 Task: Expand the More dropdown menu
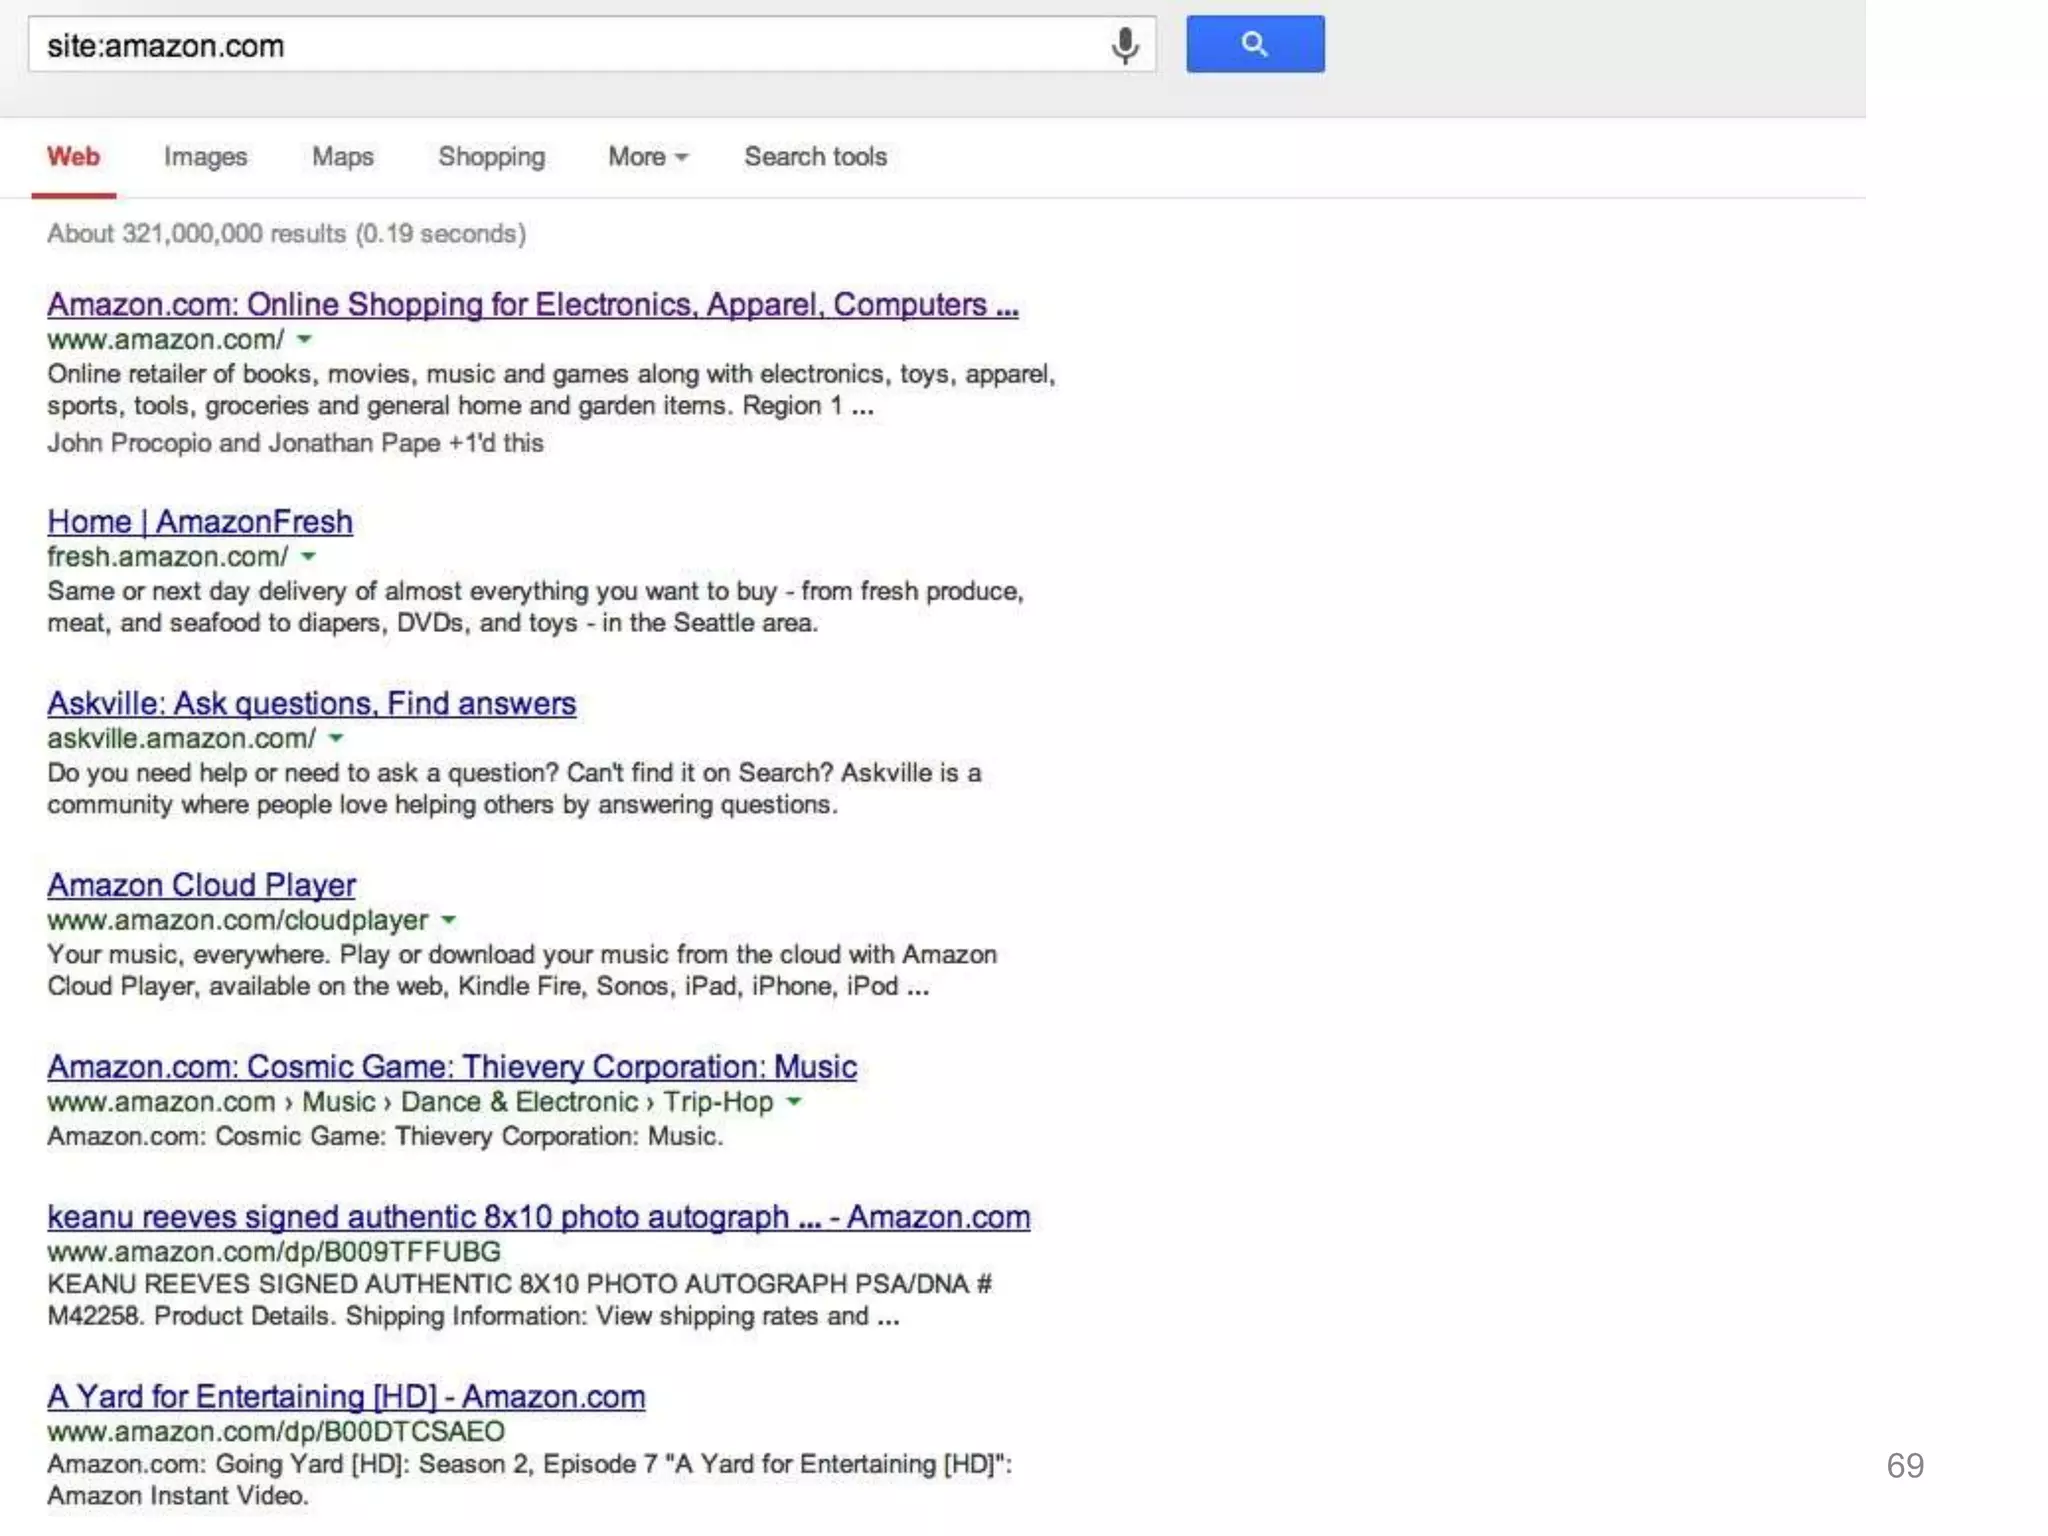point(647,157)
